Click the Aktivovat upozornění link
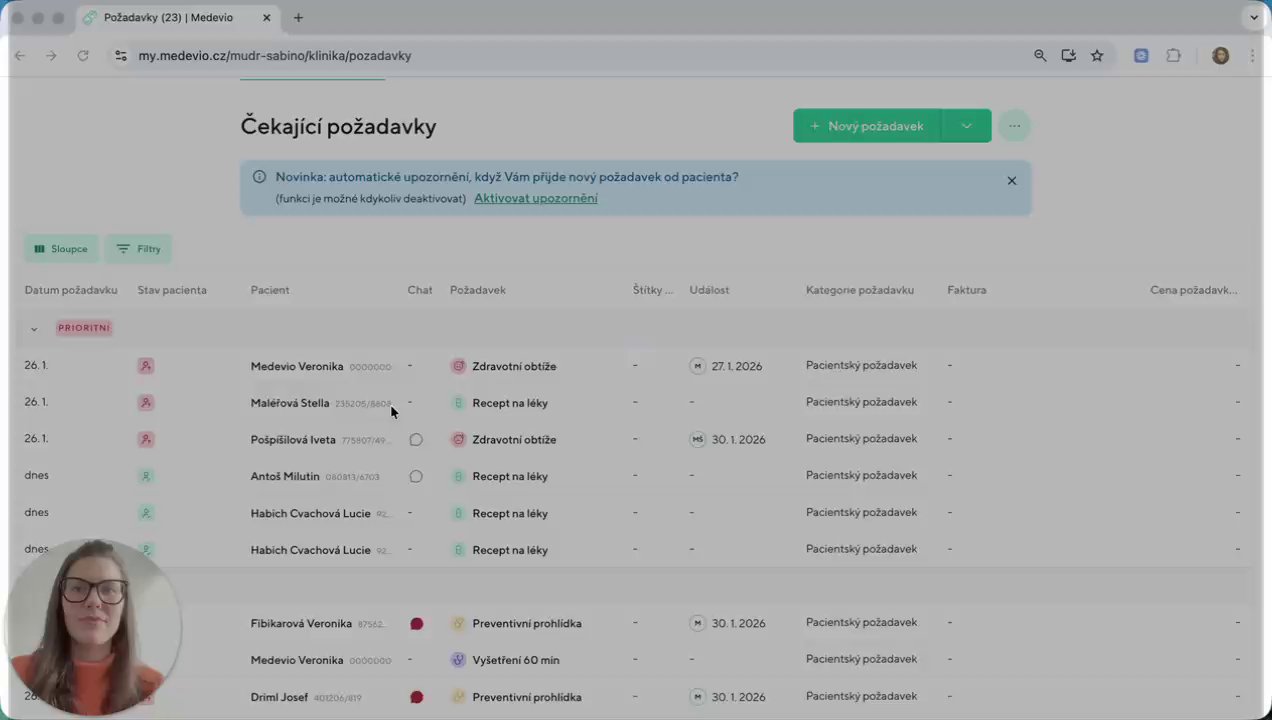 [535, 198]
